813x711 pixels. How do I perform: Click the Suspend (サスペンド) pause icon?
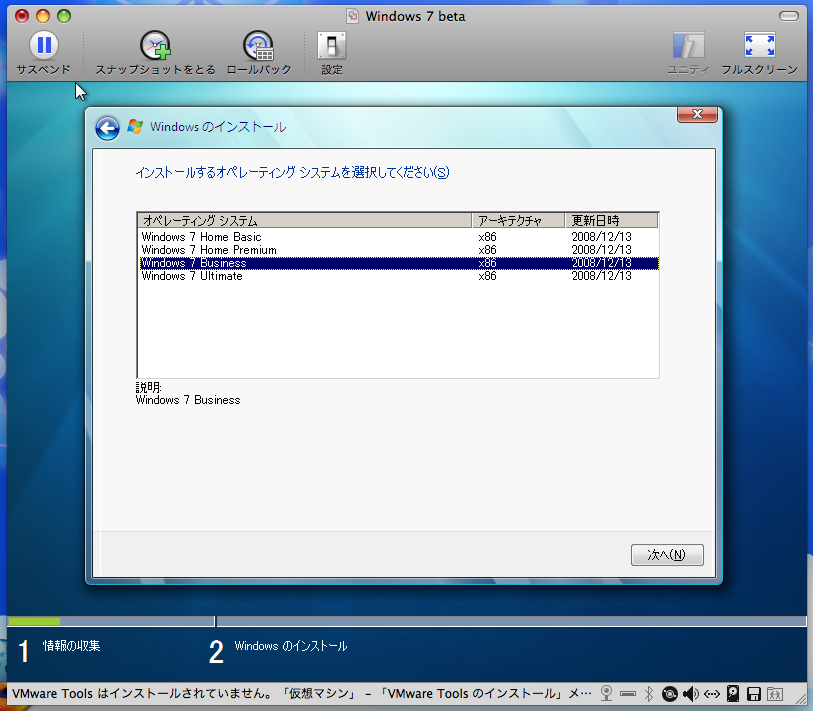click(44, 45)
